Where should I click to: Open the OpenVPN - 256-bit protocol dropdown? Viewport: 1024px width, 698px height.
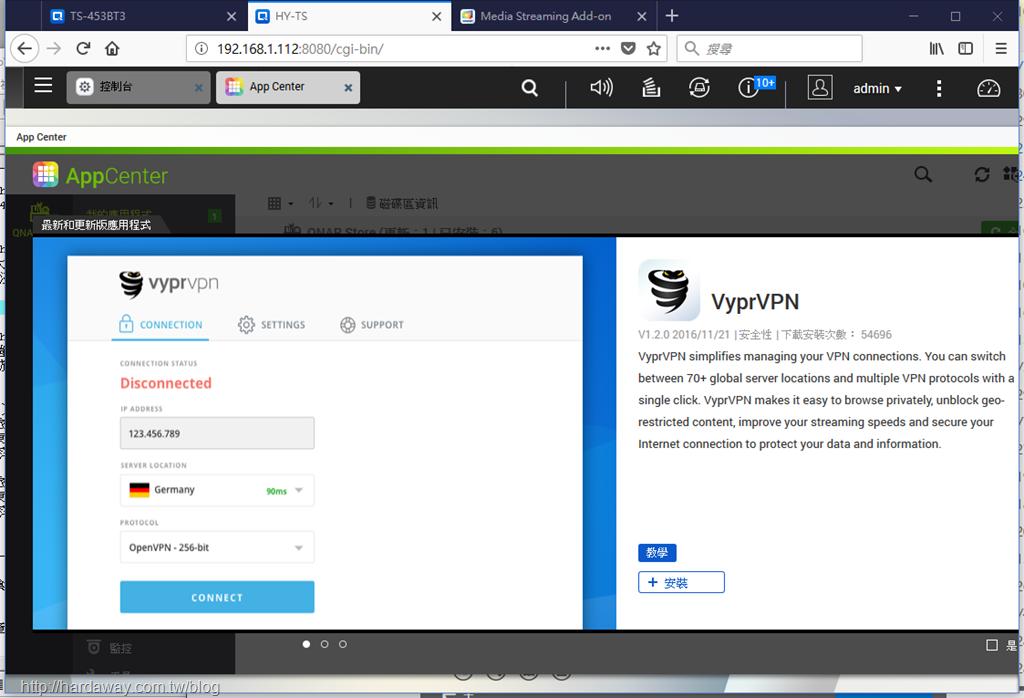point(217,547)
